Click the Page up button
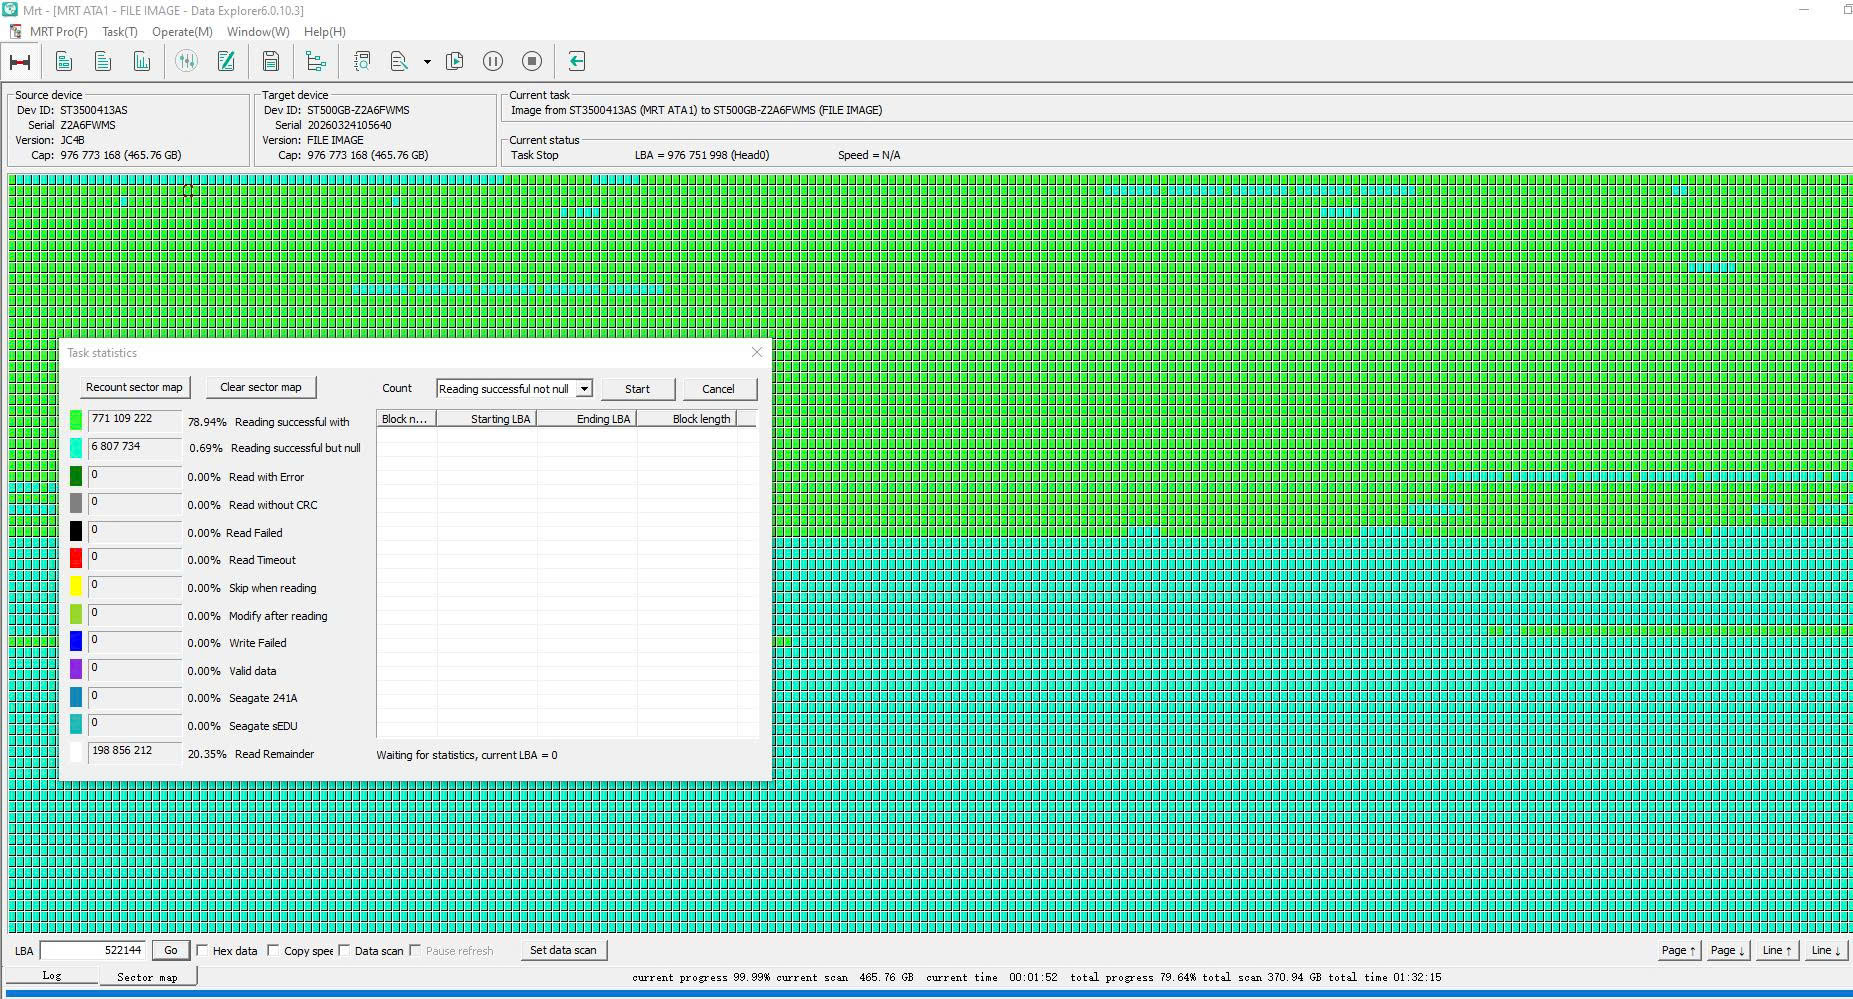1853x999 pixels. [x=1678, y=950]
